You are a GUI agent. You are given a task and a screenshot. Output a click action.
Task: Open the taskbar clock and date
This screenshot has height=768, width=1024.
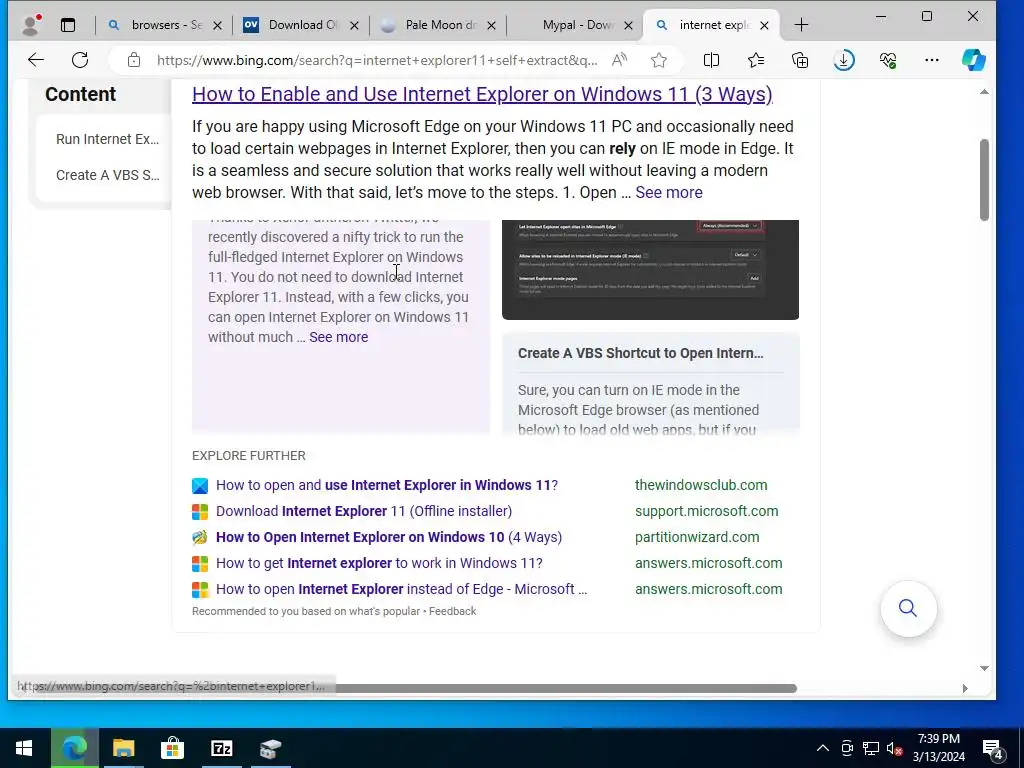pyautogui.click(x=939, y=748)
